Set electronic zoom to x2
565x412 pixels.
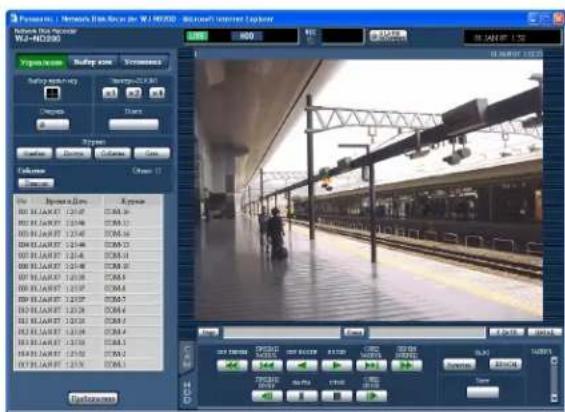pos(133,93)
